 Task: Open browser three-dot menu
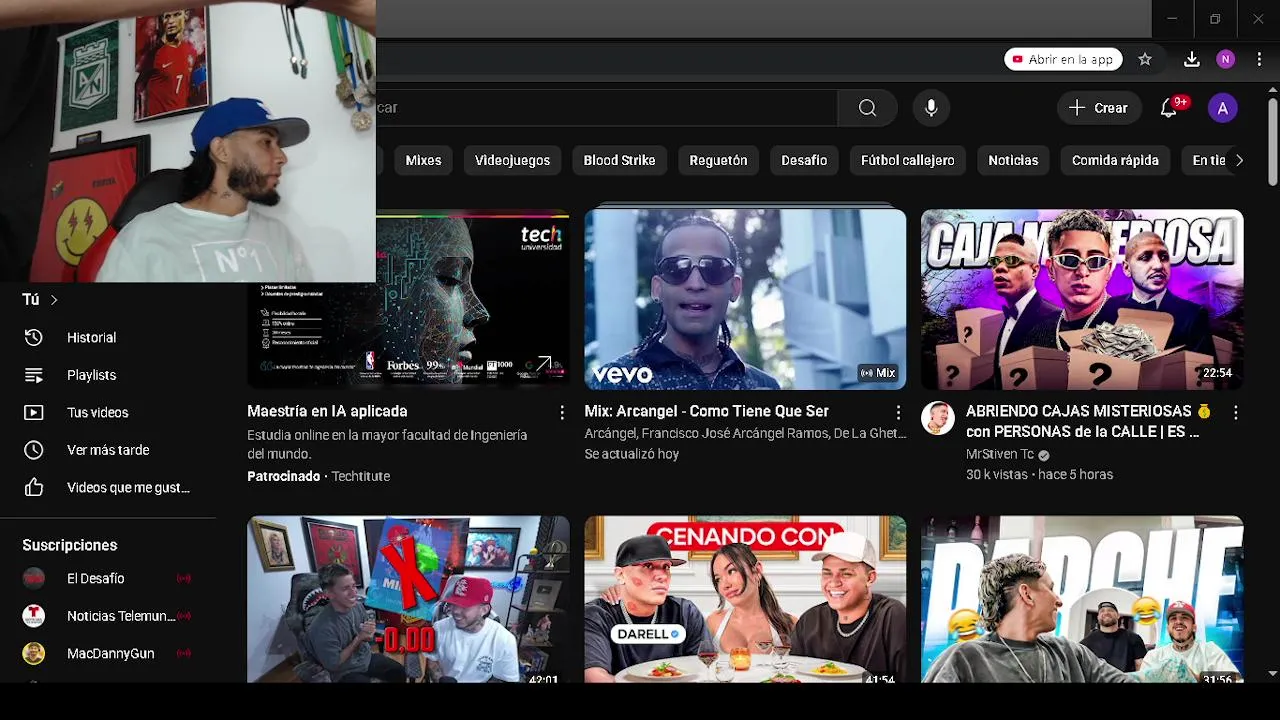[x=1259, y=60]
